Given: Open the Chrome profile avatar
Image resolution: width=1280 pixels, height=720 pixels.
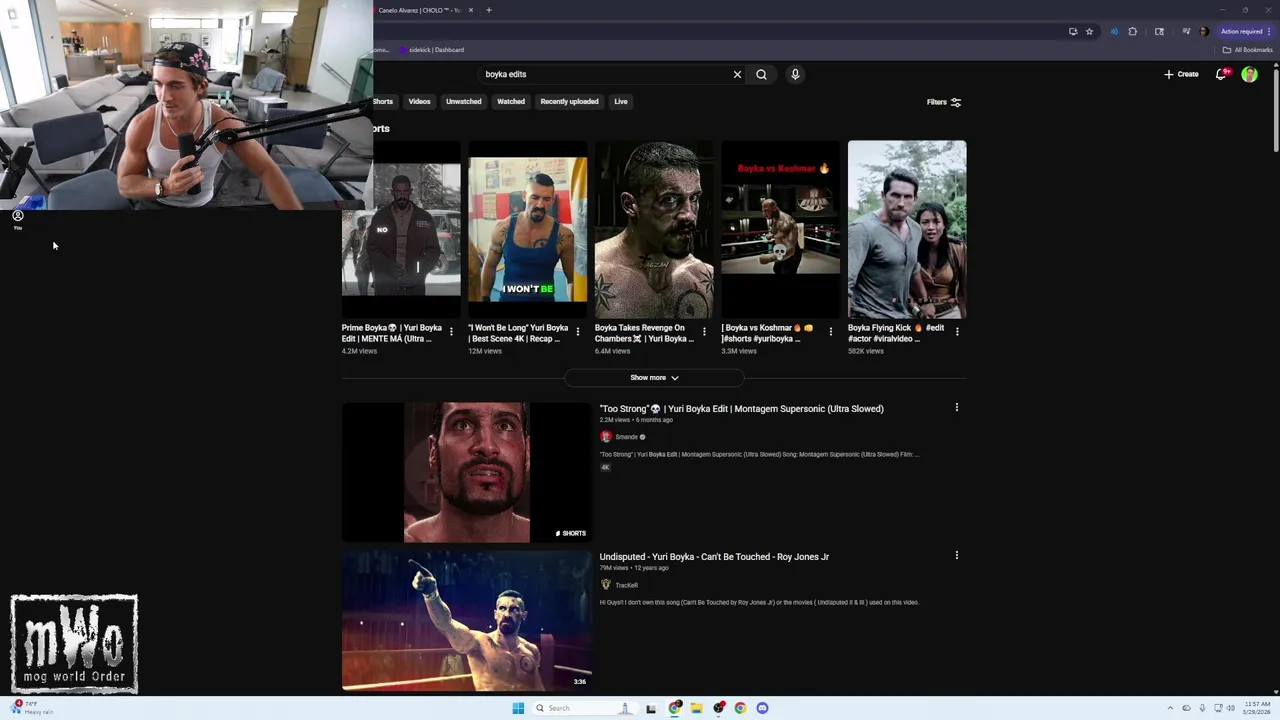Looking at the screenshot, I should (1204, 31).
